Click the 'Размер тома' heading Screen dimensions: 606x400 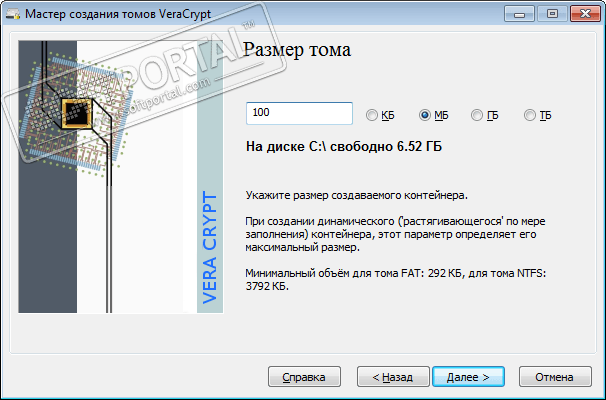[297, 50]
